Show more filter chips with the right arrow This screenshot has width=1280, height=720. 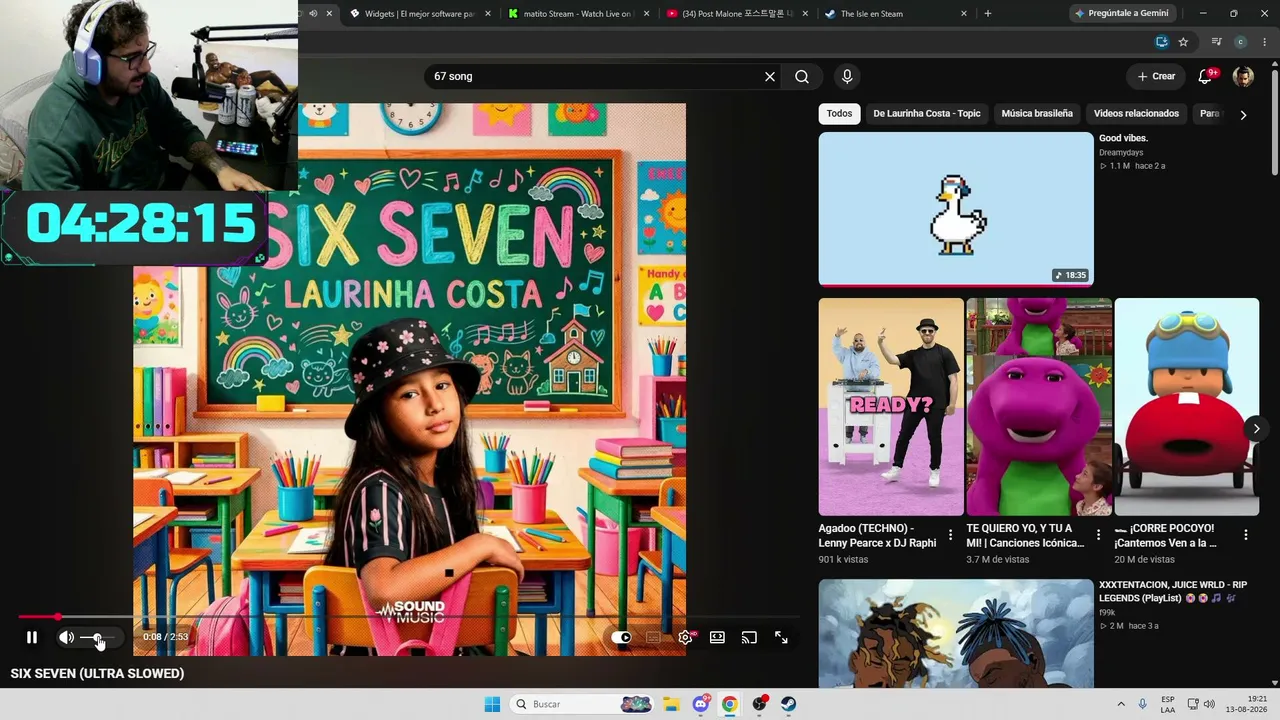coord(1243,114)
